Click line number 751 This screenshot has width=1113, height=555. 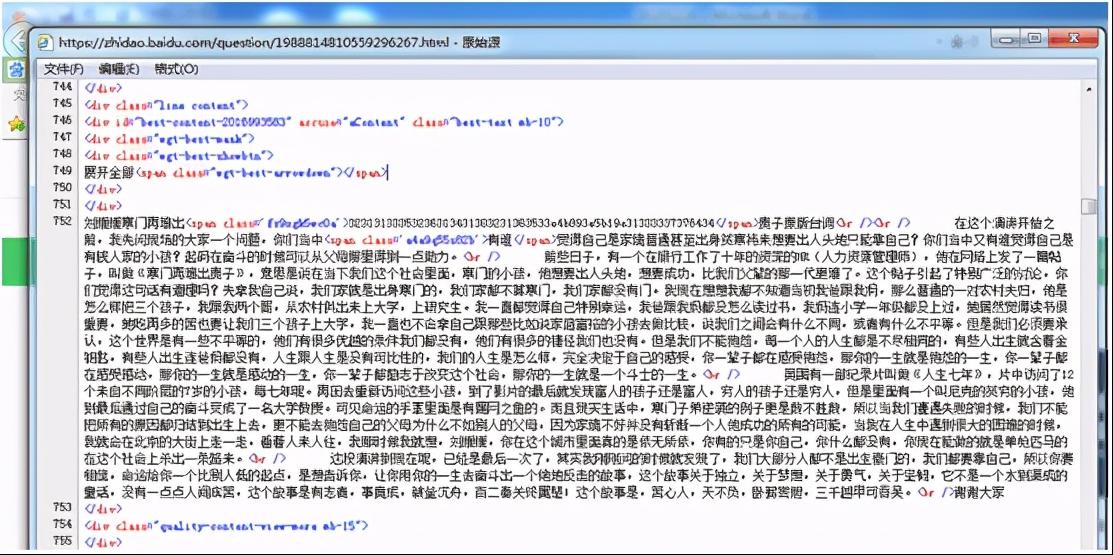pyautogui.click(x=62, y=204)
